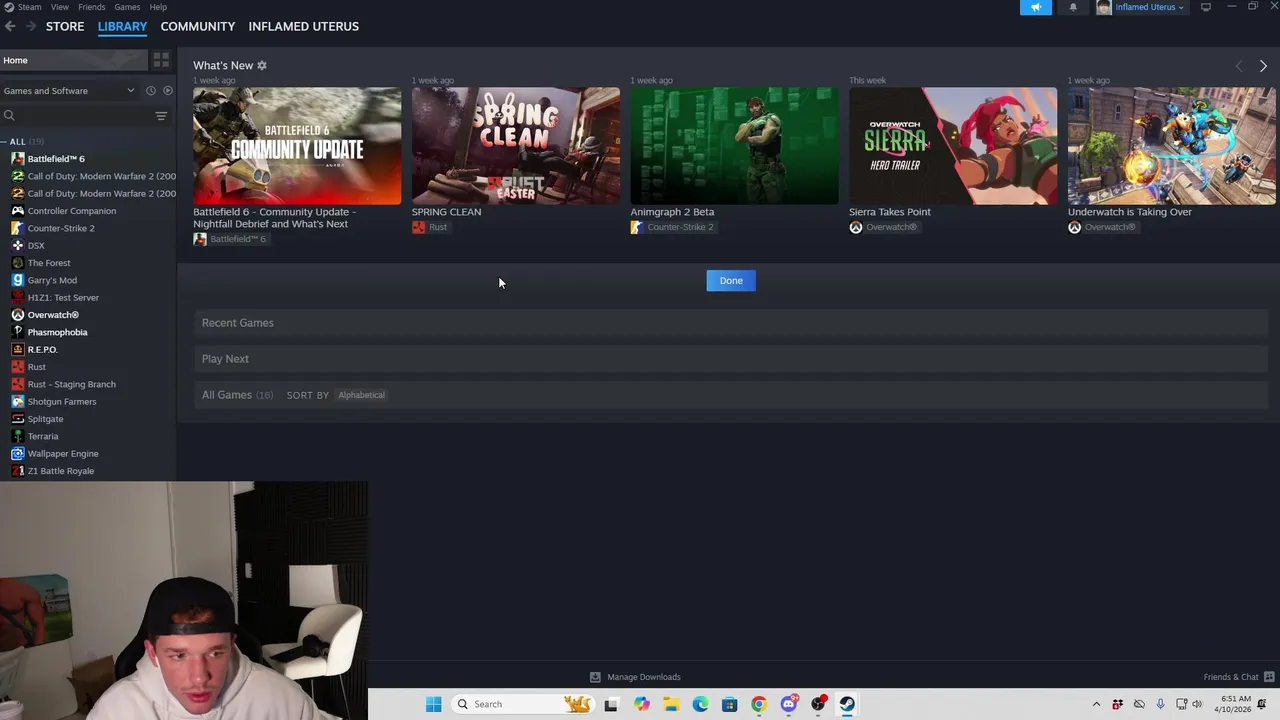This screenshot has width=1280, height=720.
Task: Open INFLAMED UTERUS profile tab
Action: pos(304,26)
